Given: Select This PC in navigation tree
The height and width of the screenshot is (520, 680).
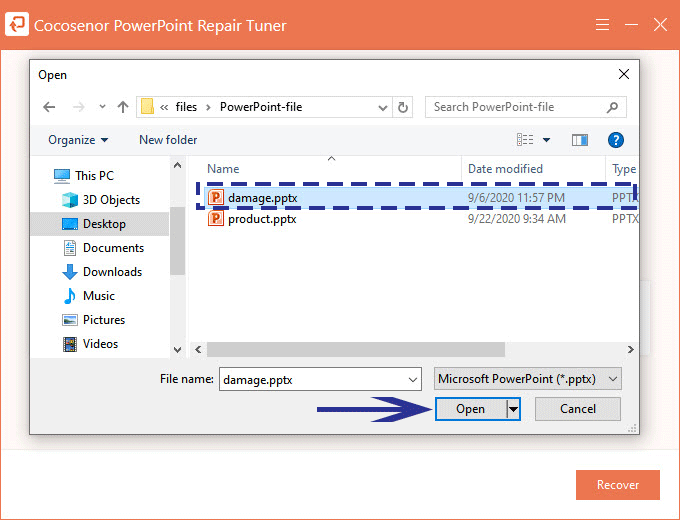Looking at the screenshot, I should click(x=94, y=176).
